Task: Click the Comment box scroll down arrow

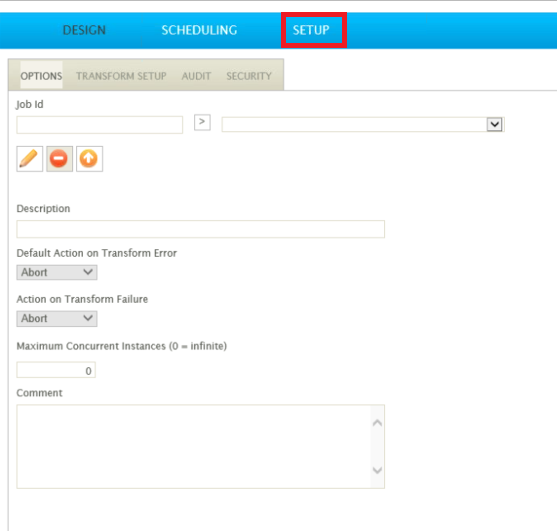Action: pyautogui.click(x=377, y=470)
